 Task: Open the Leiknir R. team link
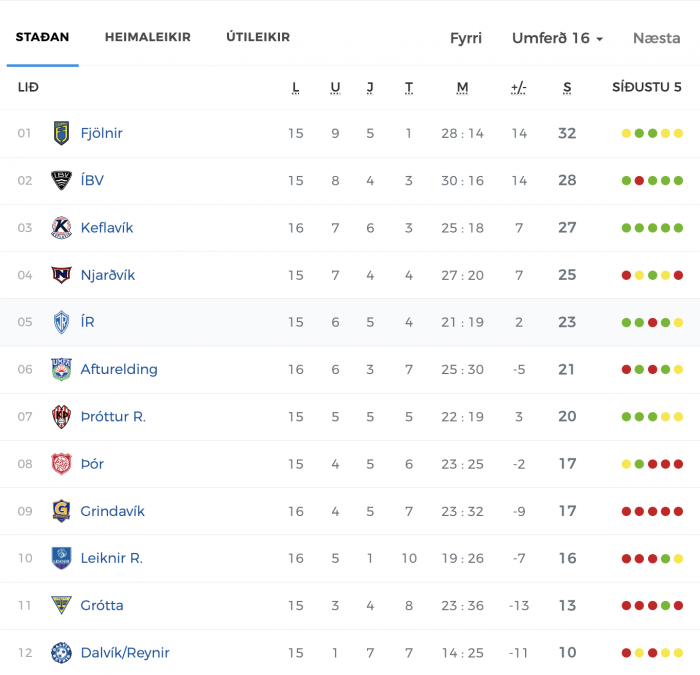click(112, 558)
